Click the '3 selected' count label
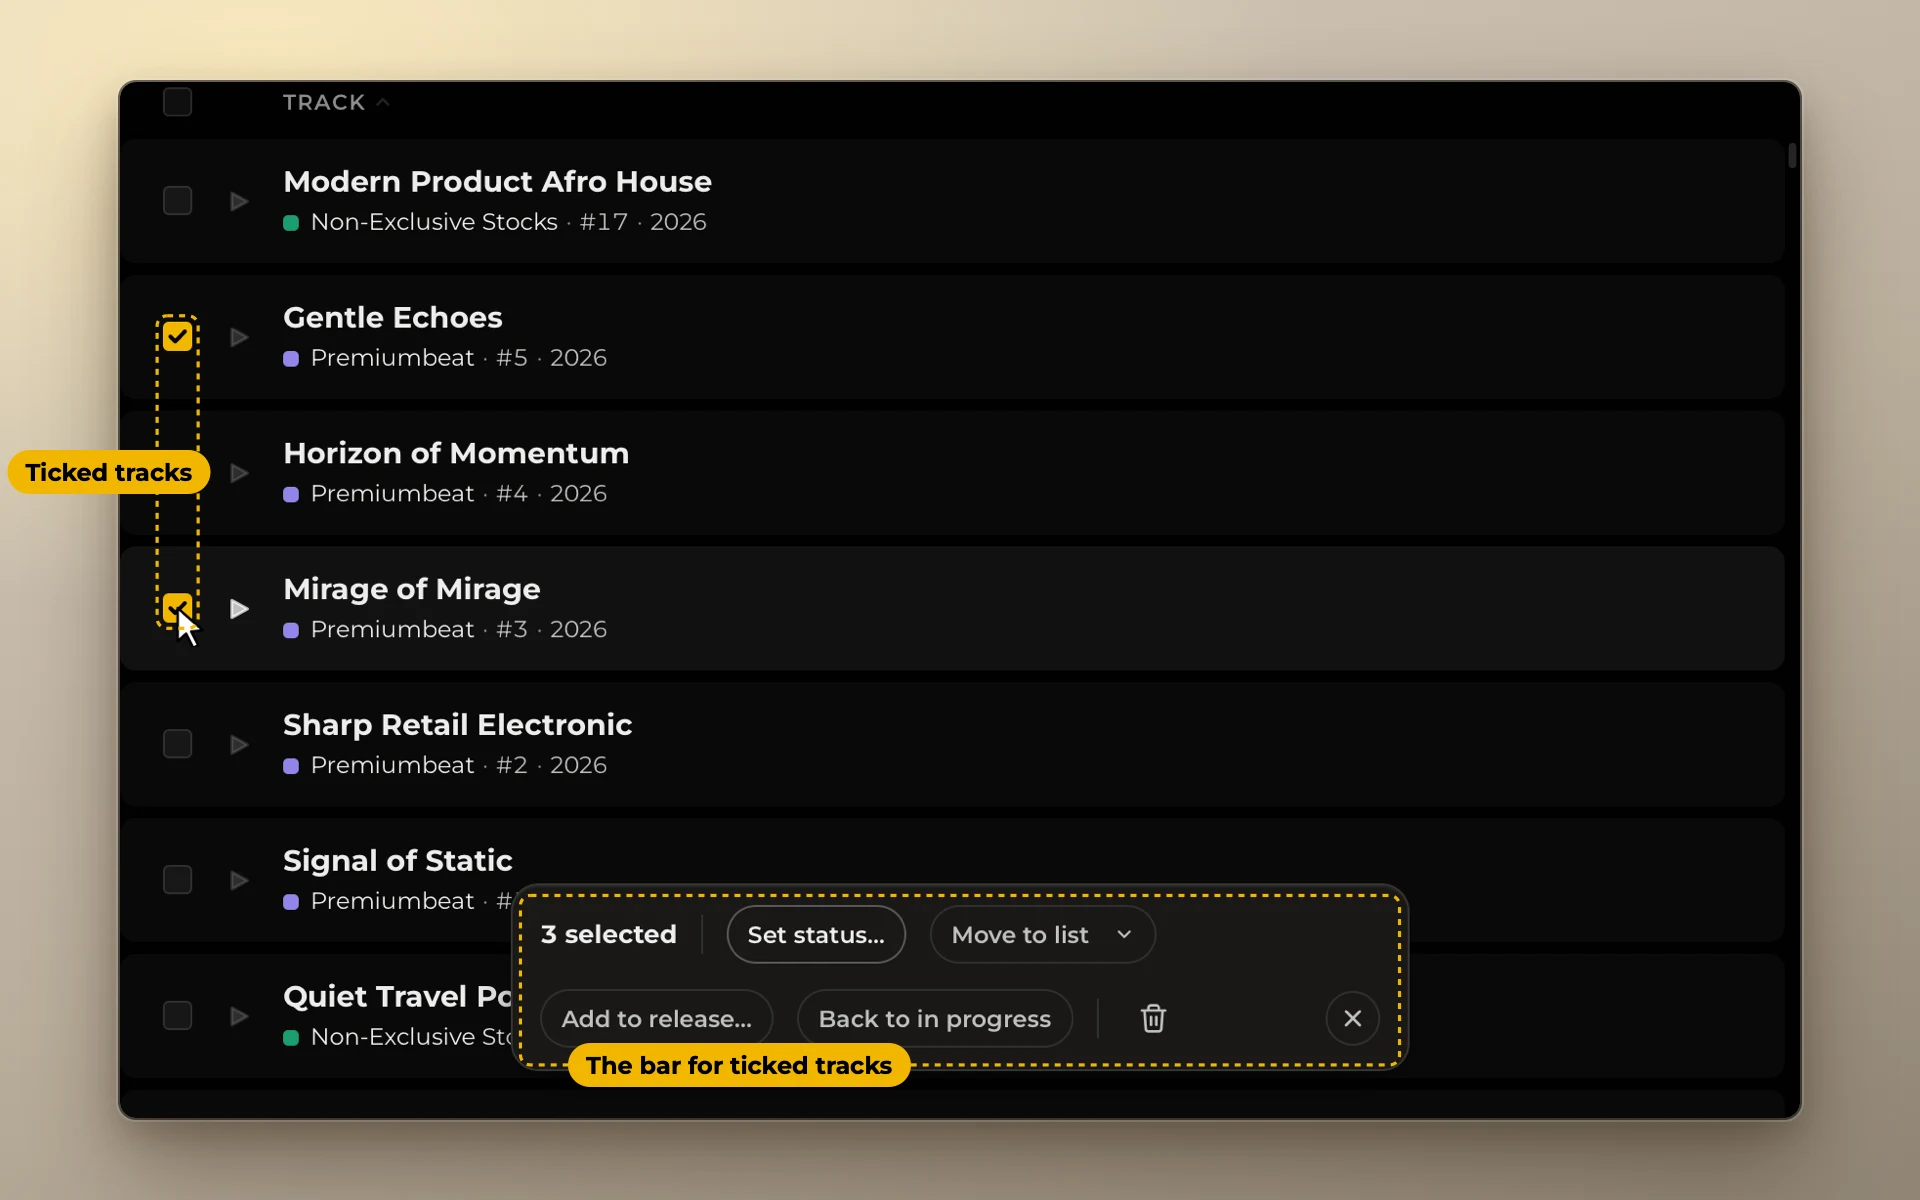The width and height of the screenshot is (1920, 1200). (609, 934)
